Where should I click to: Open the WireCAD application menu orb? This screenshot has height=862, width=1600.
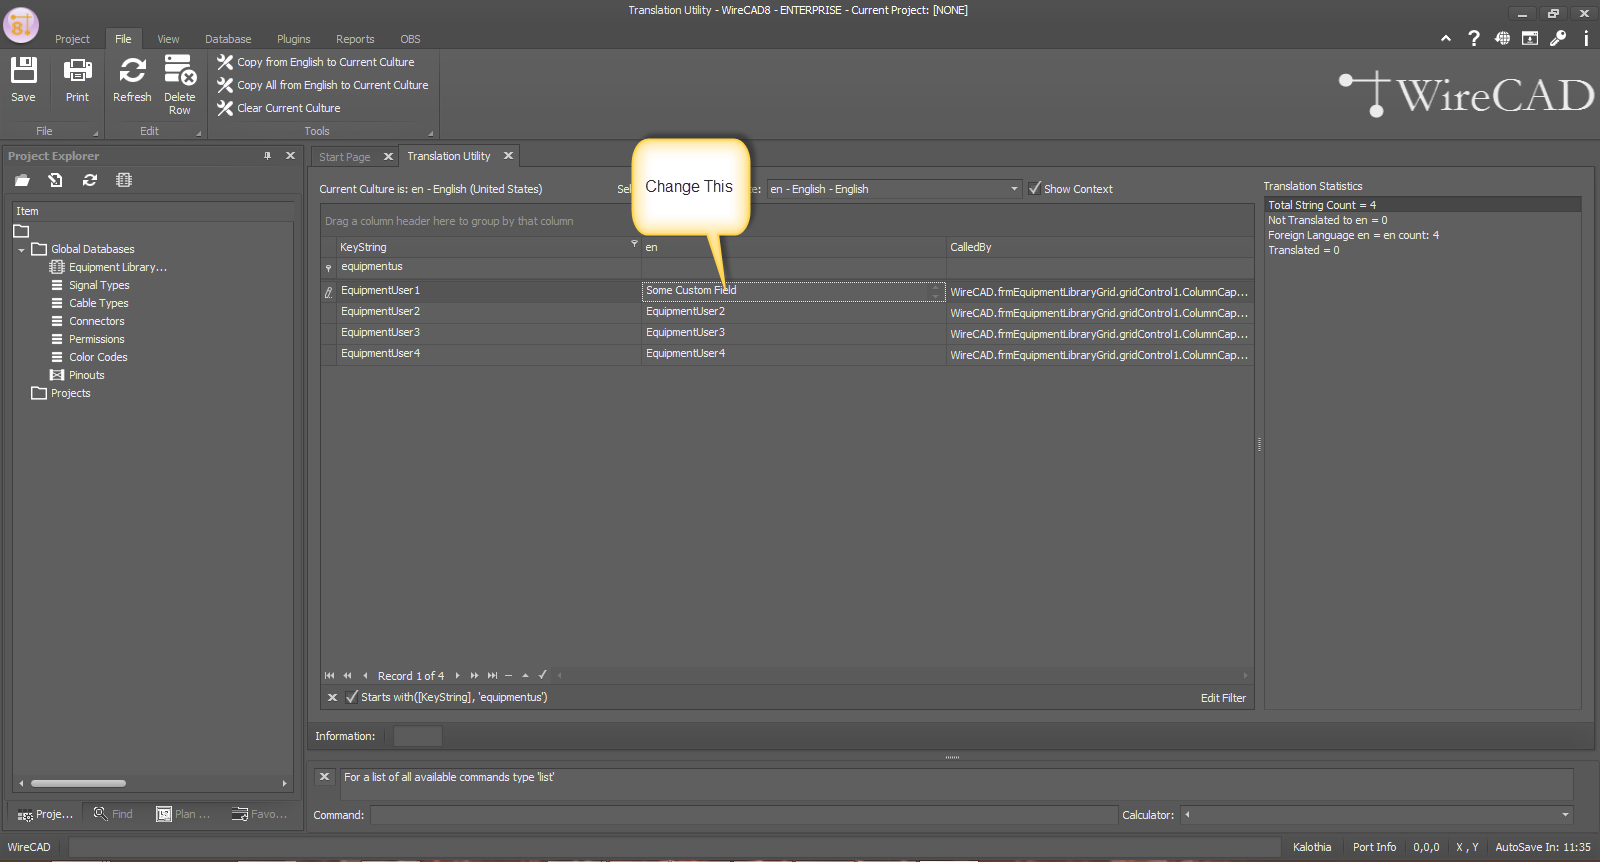pyautogui.click(x=20, y=24)
